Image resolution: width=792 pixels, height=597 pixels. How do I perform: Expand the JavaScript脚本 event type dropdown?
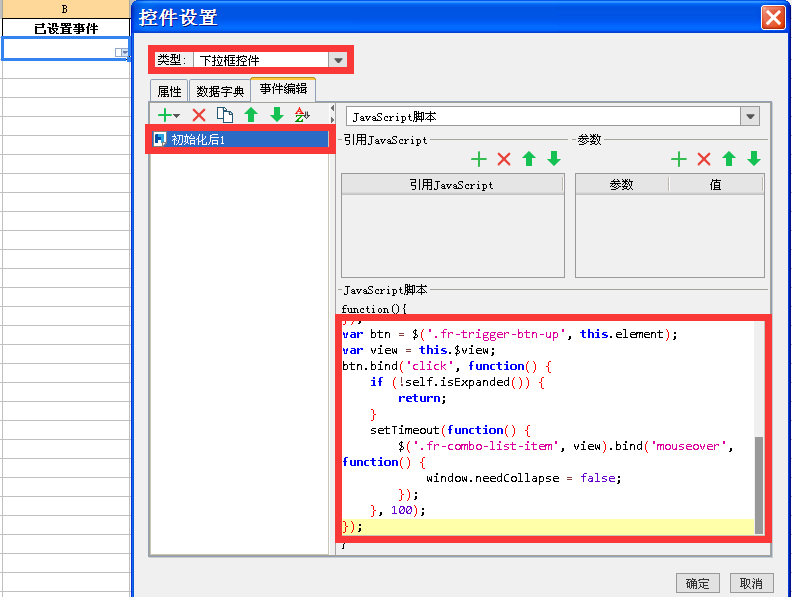[x=751, y=117]
